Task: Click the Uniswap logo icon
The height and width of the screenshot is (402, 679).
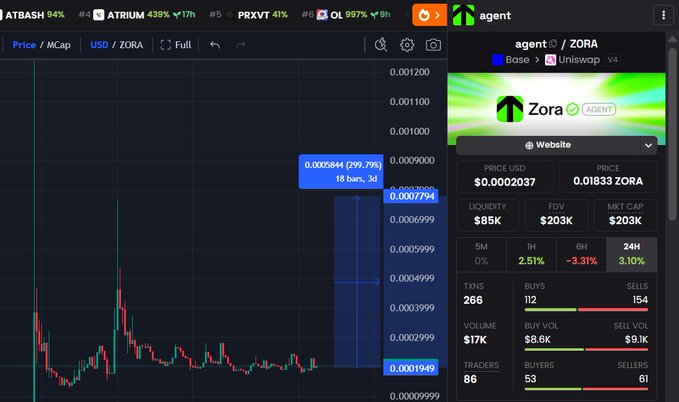Action: point(550,60)
